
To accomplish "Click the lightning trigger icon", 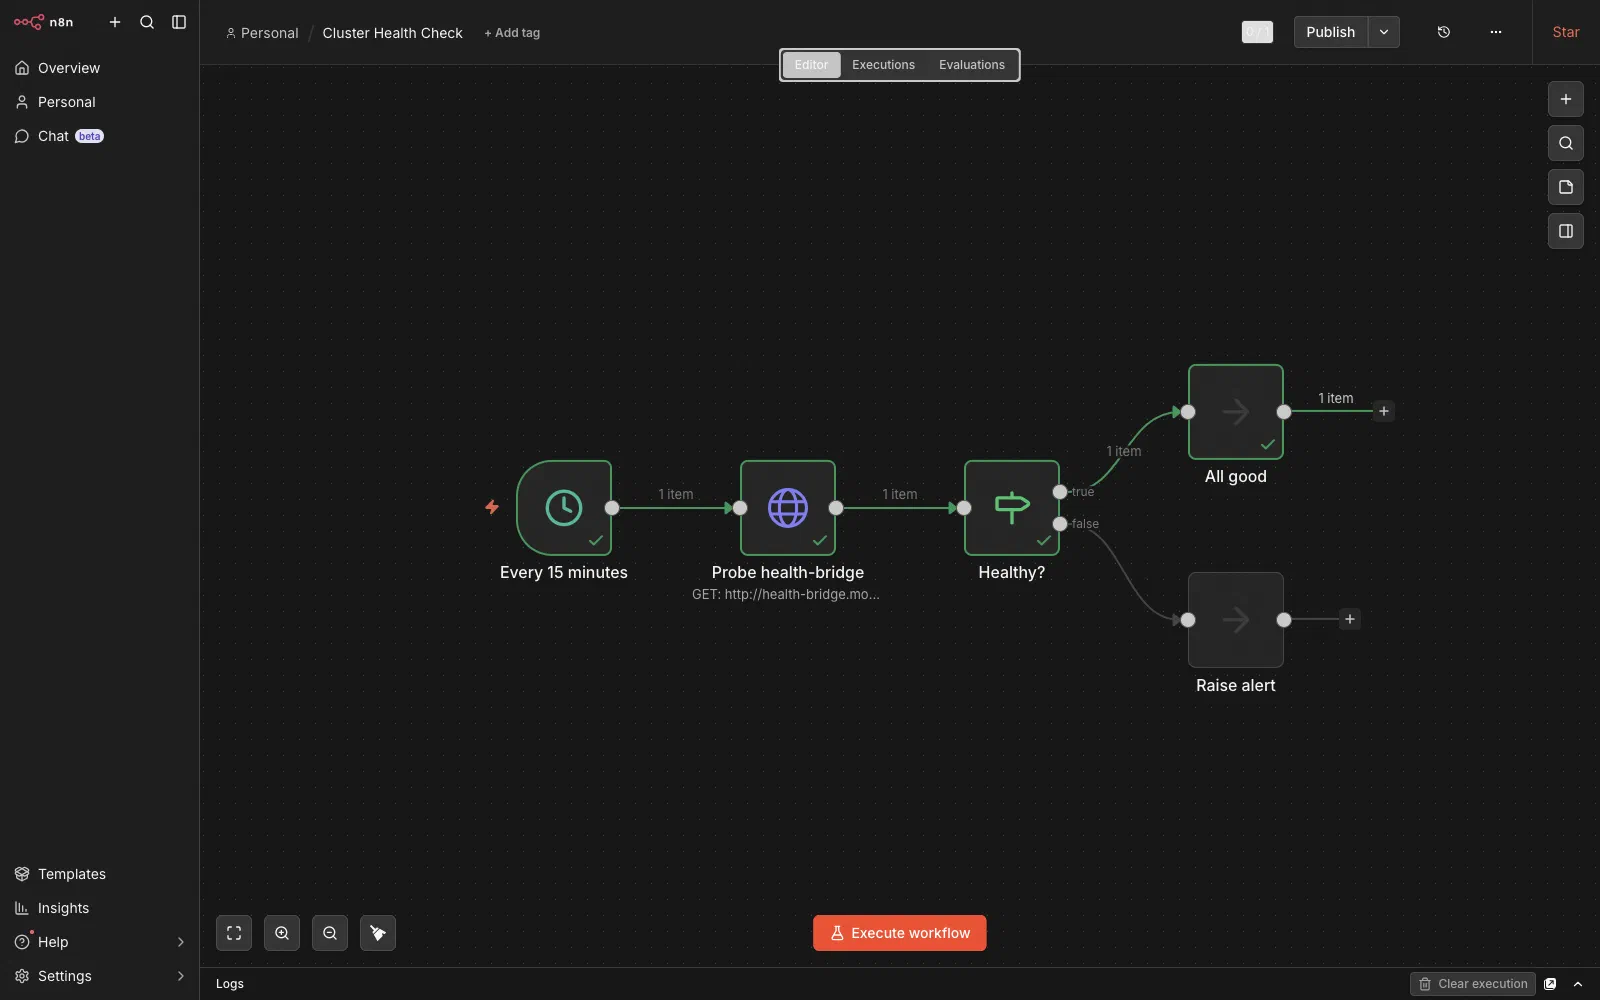I will tap(492, 507).
